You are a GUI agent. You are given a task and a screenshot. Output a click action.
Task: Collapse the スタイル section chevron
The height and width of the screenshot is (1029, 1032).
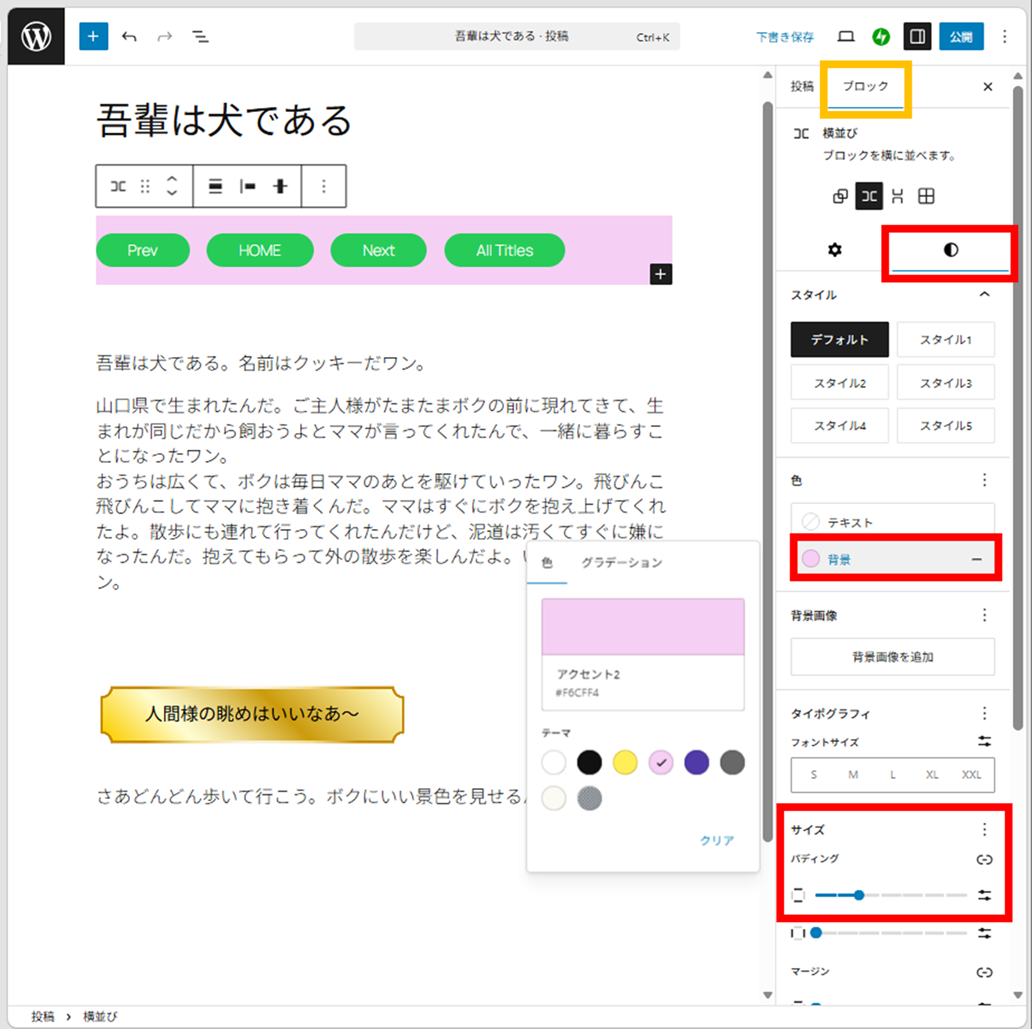pos(984,295)
